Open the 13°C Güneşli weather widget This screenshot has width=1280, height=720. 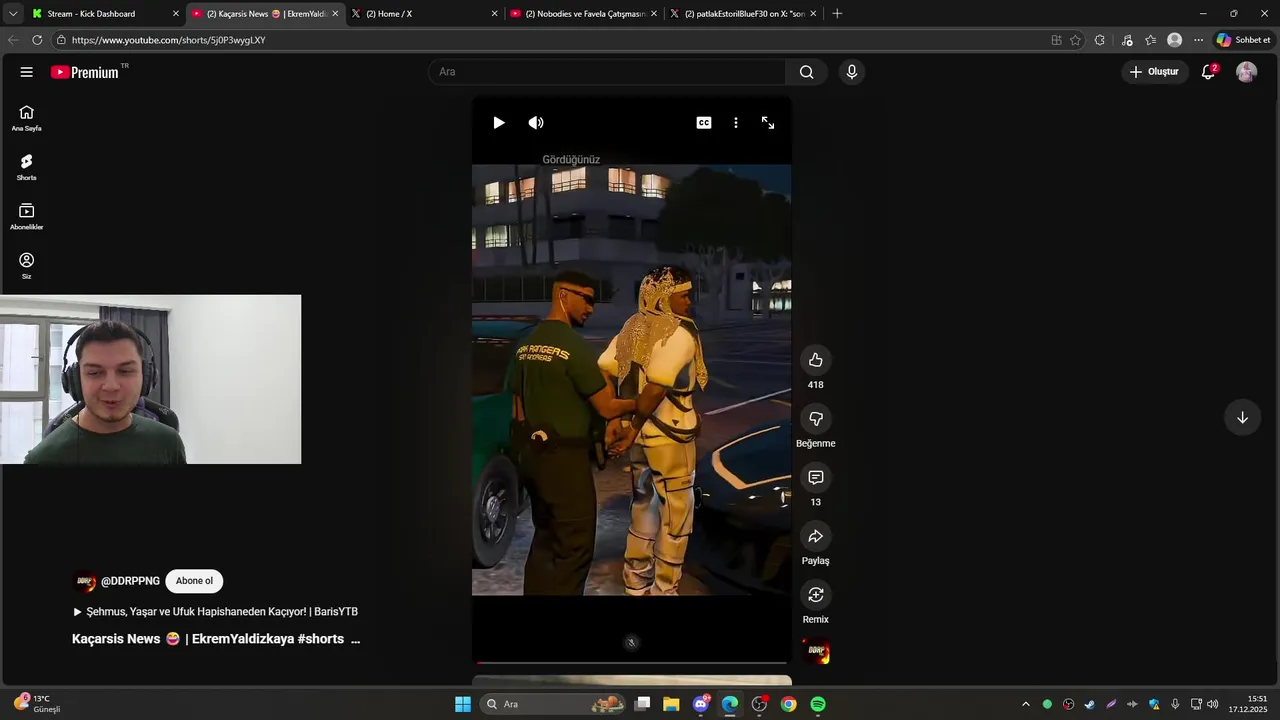coord(40,704)
